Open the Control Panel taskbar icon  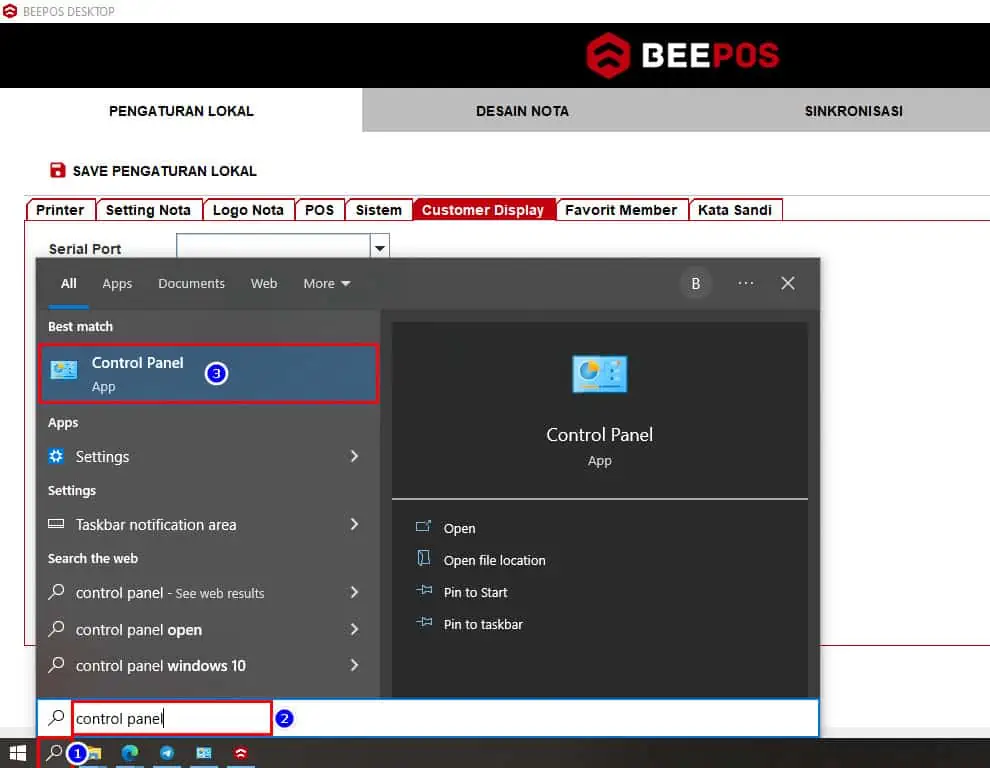point(204,753)
